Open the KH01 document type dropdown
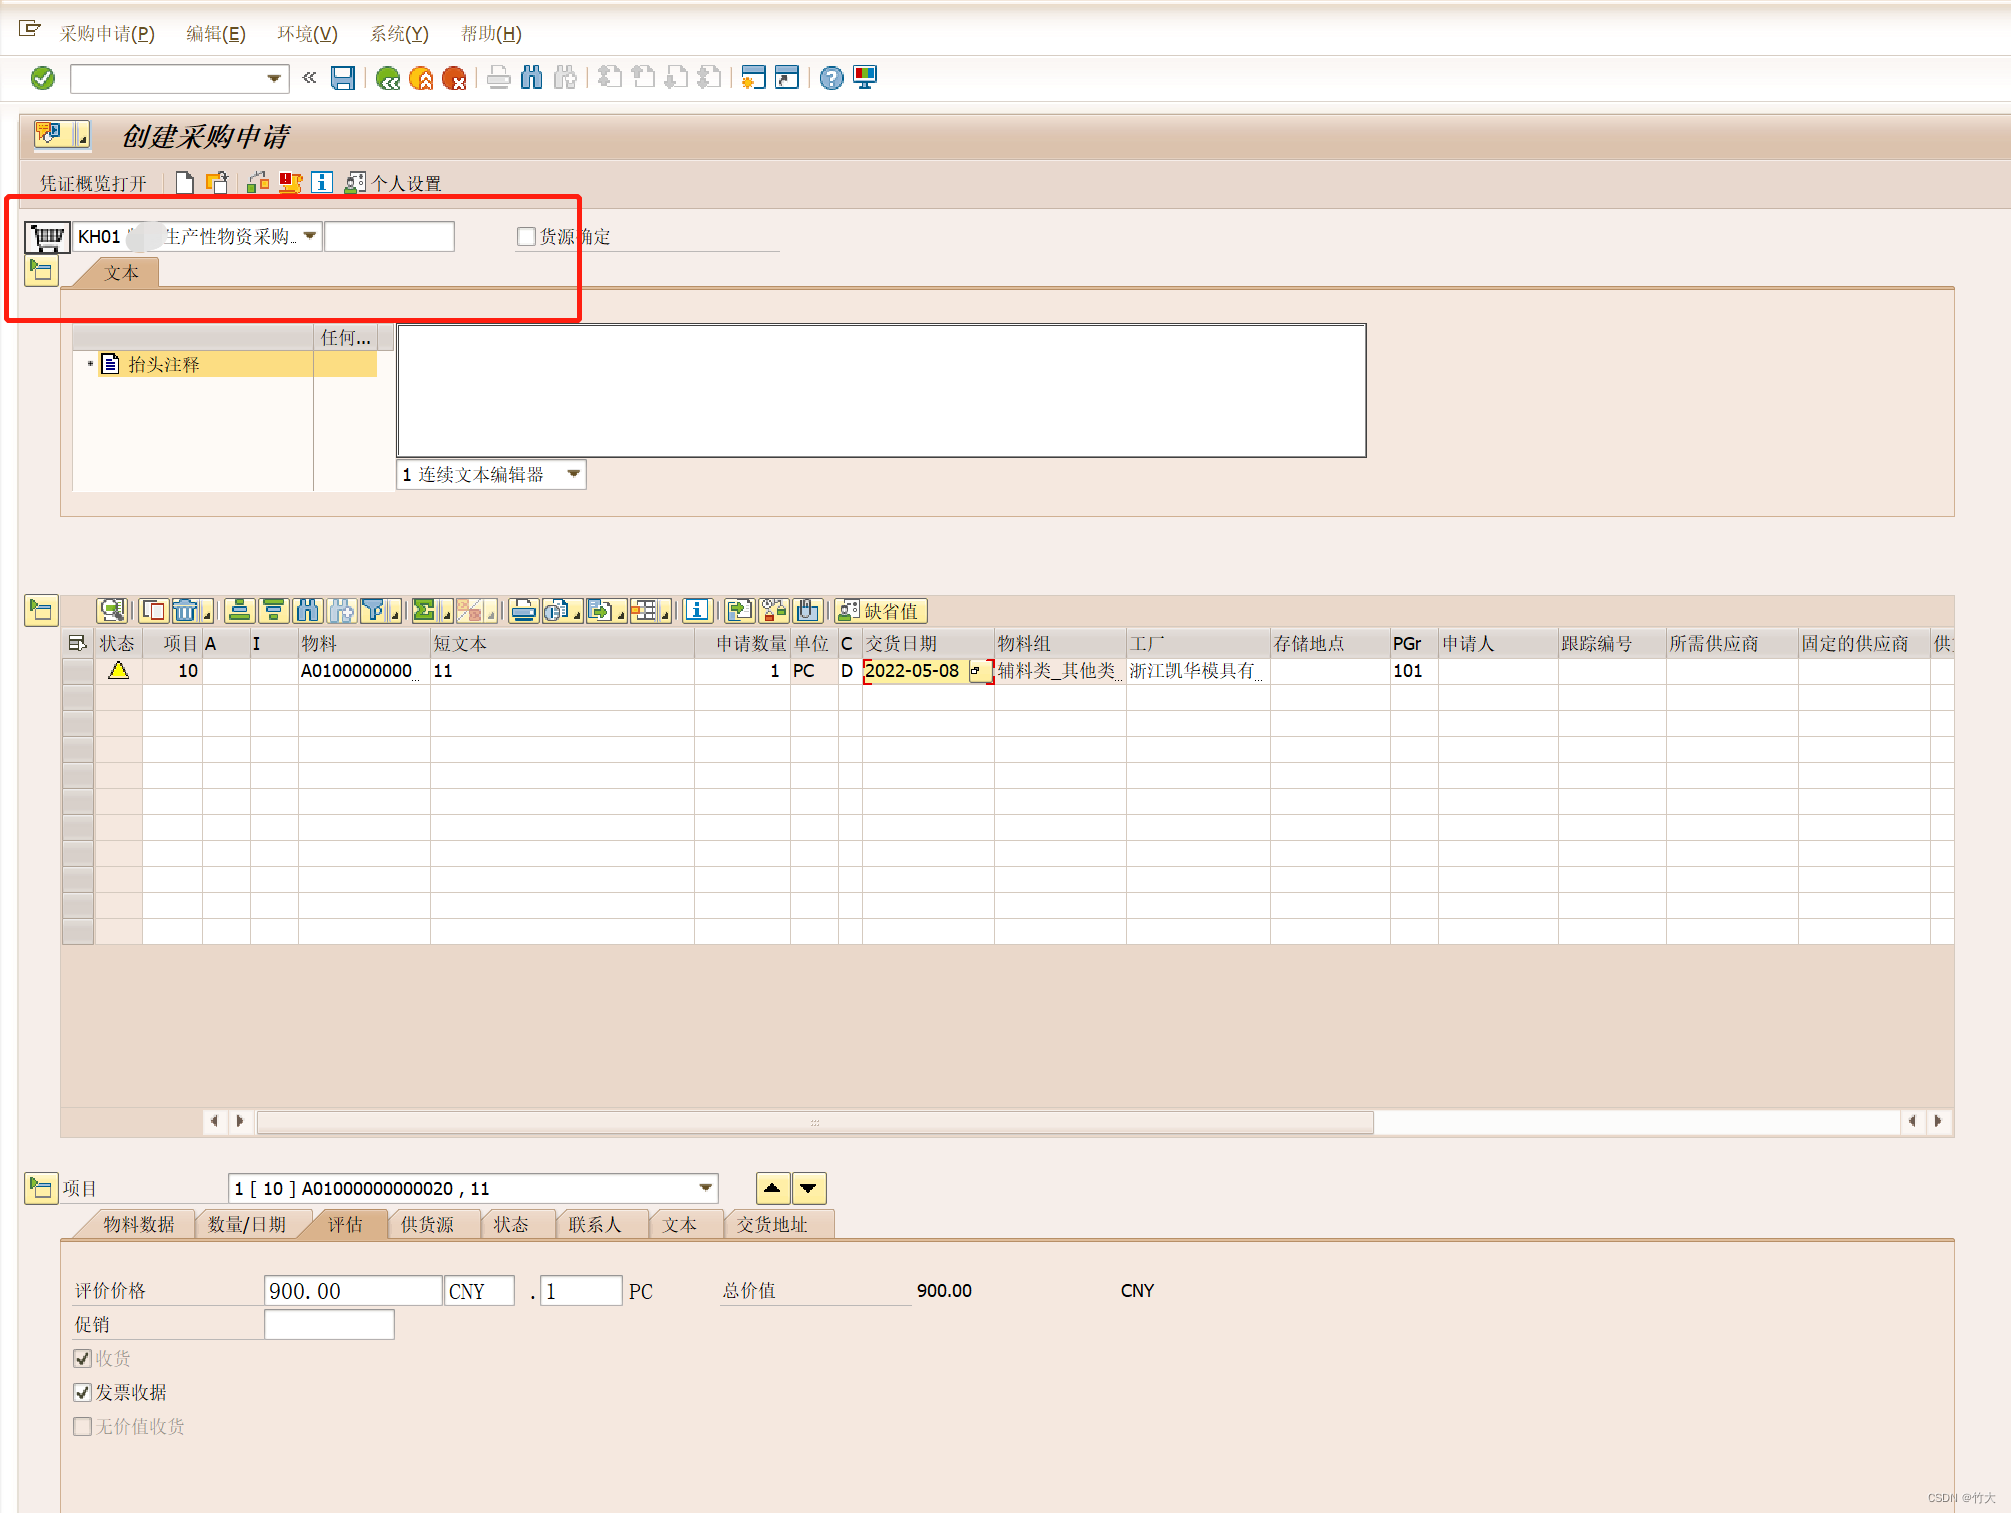Viewport: 2011px width, 1513px height. tap(310, 236)
